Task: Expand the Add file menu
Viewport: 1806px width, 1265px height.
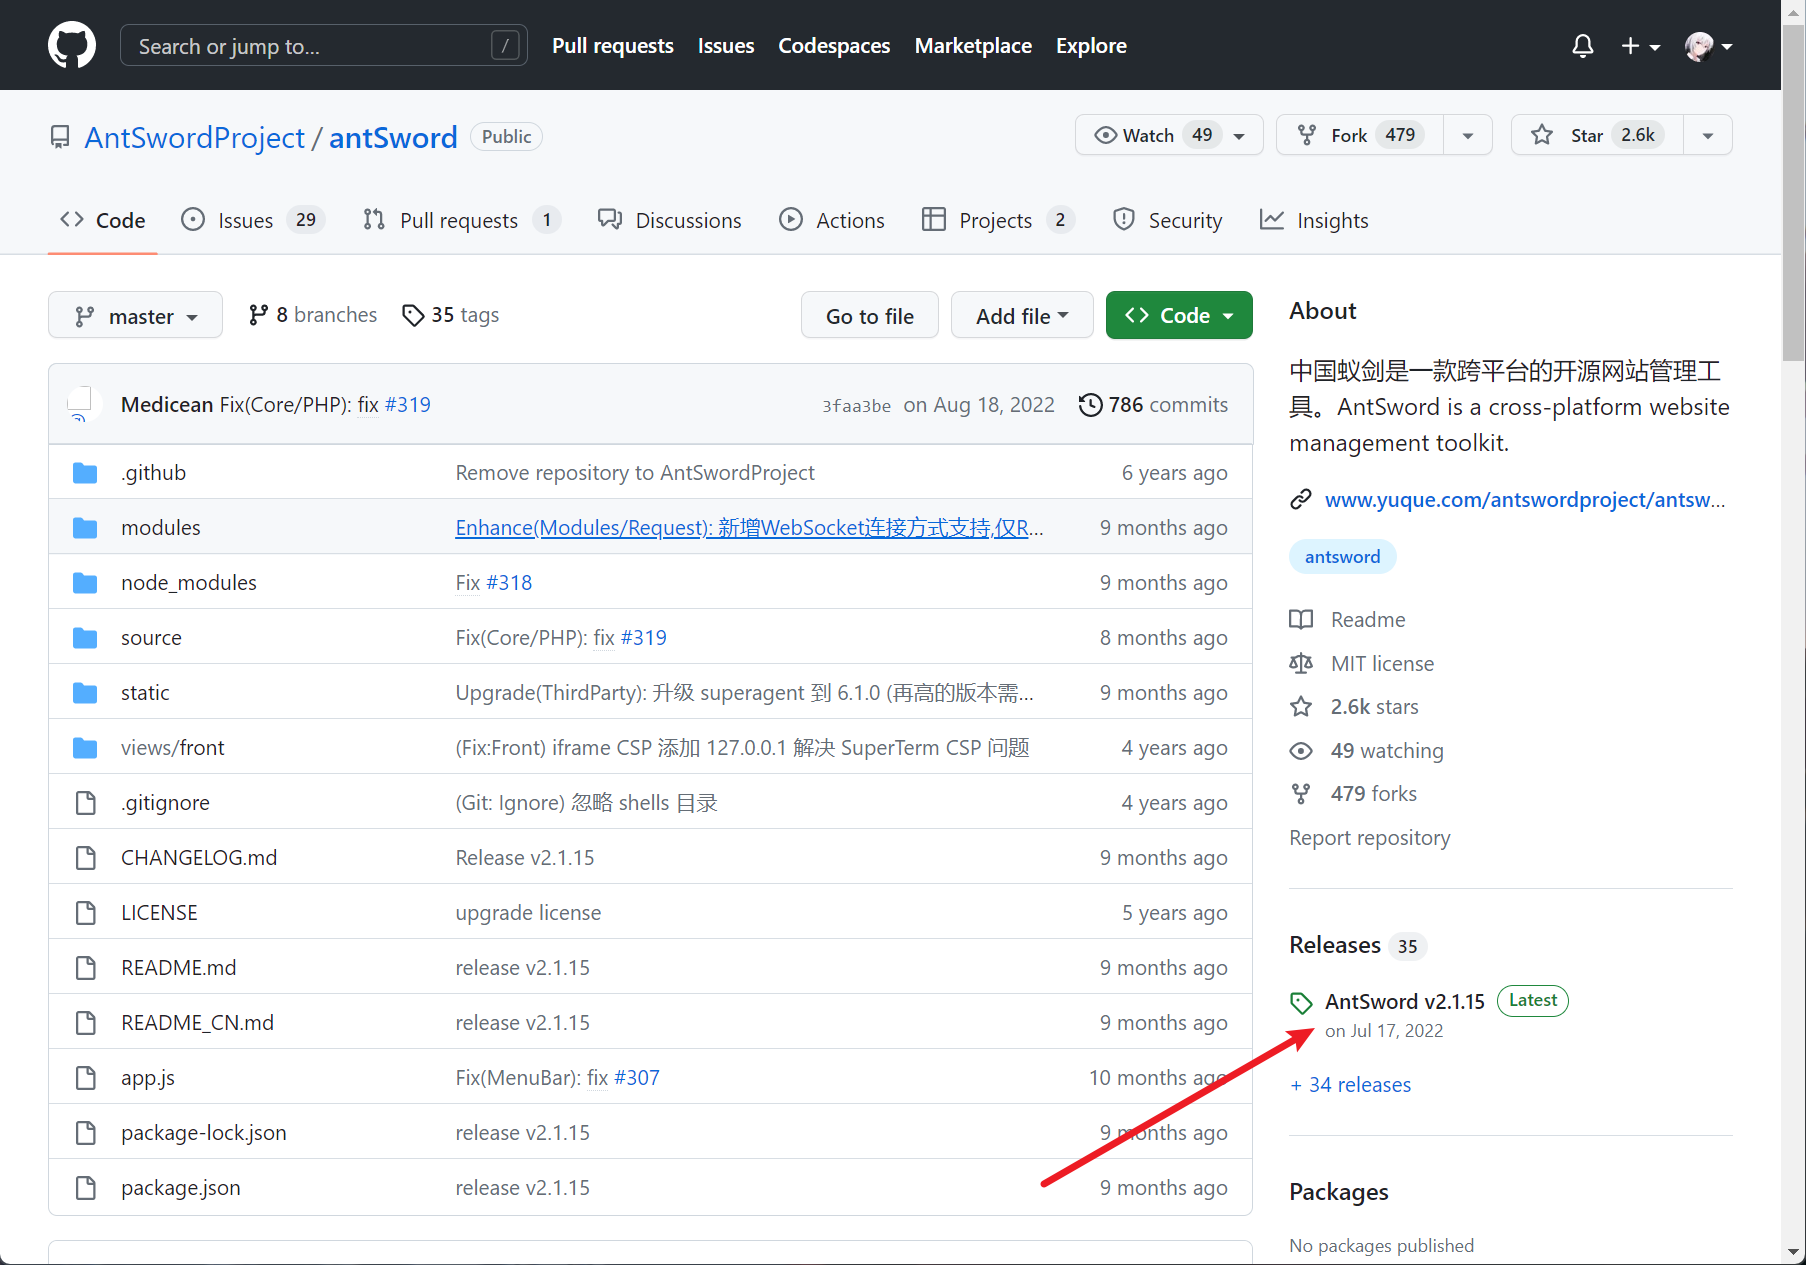Action: [1021, 316]
